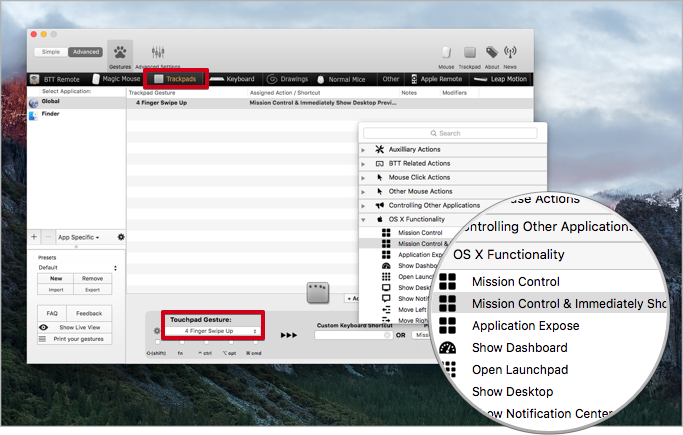
Task: Switch to BTT Remote tab
Action: [x=55, y=79]
